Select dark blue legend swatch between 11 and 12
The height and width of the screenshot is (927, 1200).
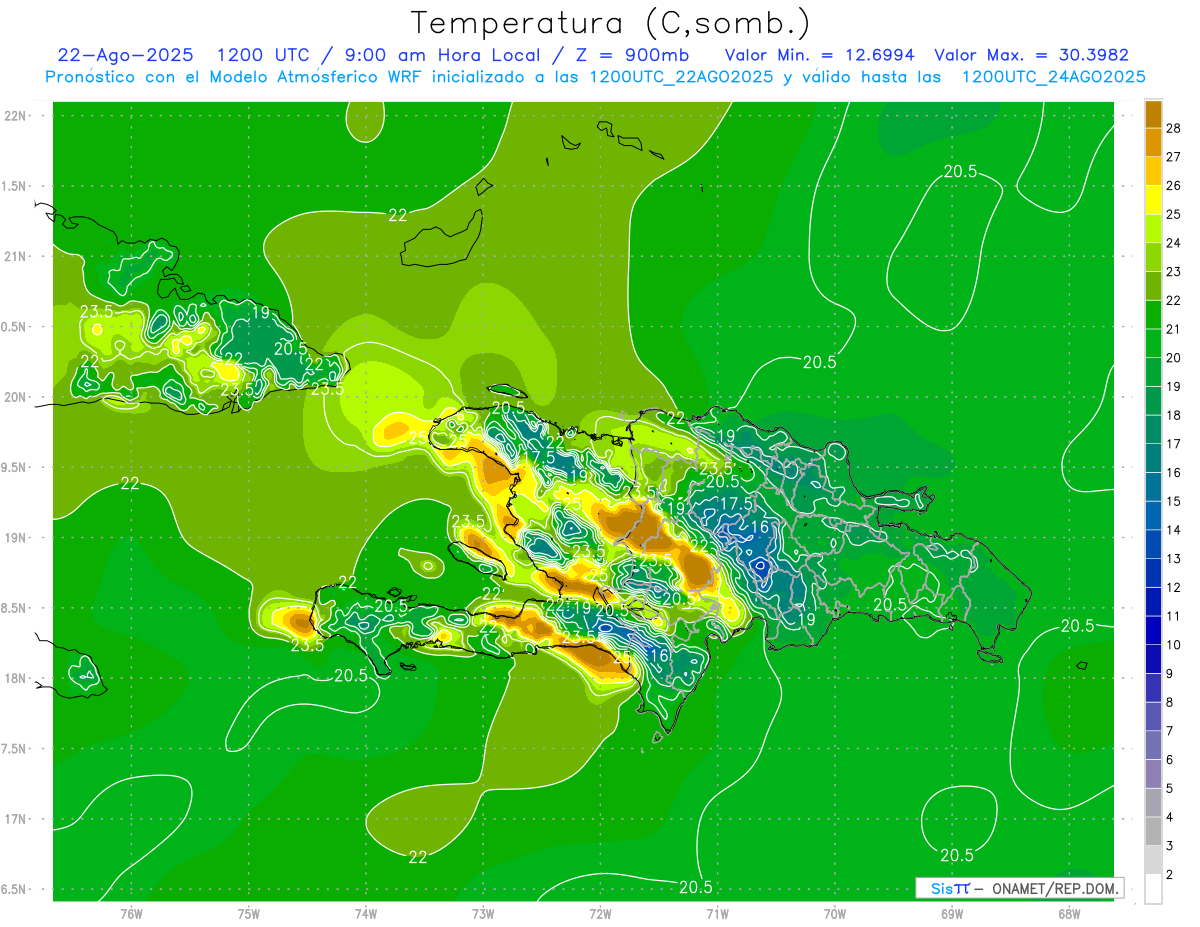tap(1153, 602)
